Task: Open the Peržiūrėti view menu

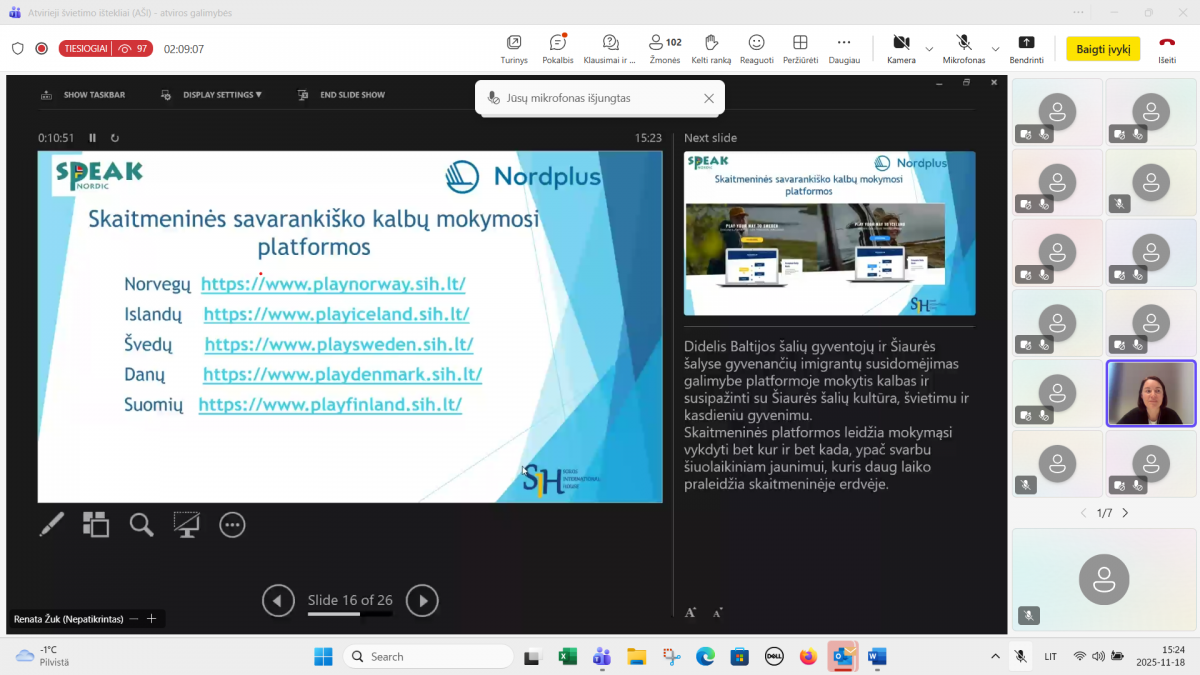Action: click(800, 47)
